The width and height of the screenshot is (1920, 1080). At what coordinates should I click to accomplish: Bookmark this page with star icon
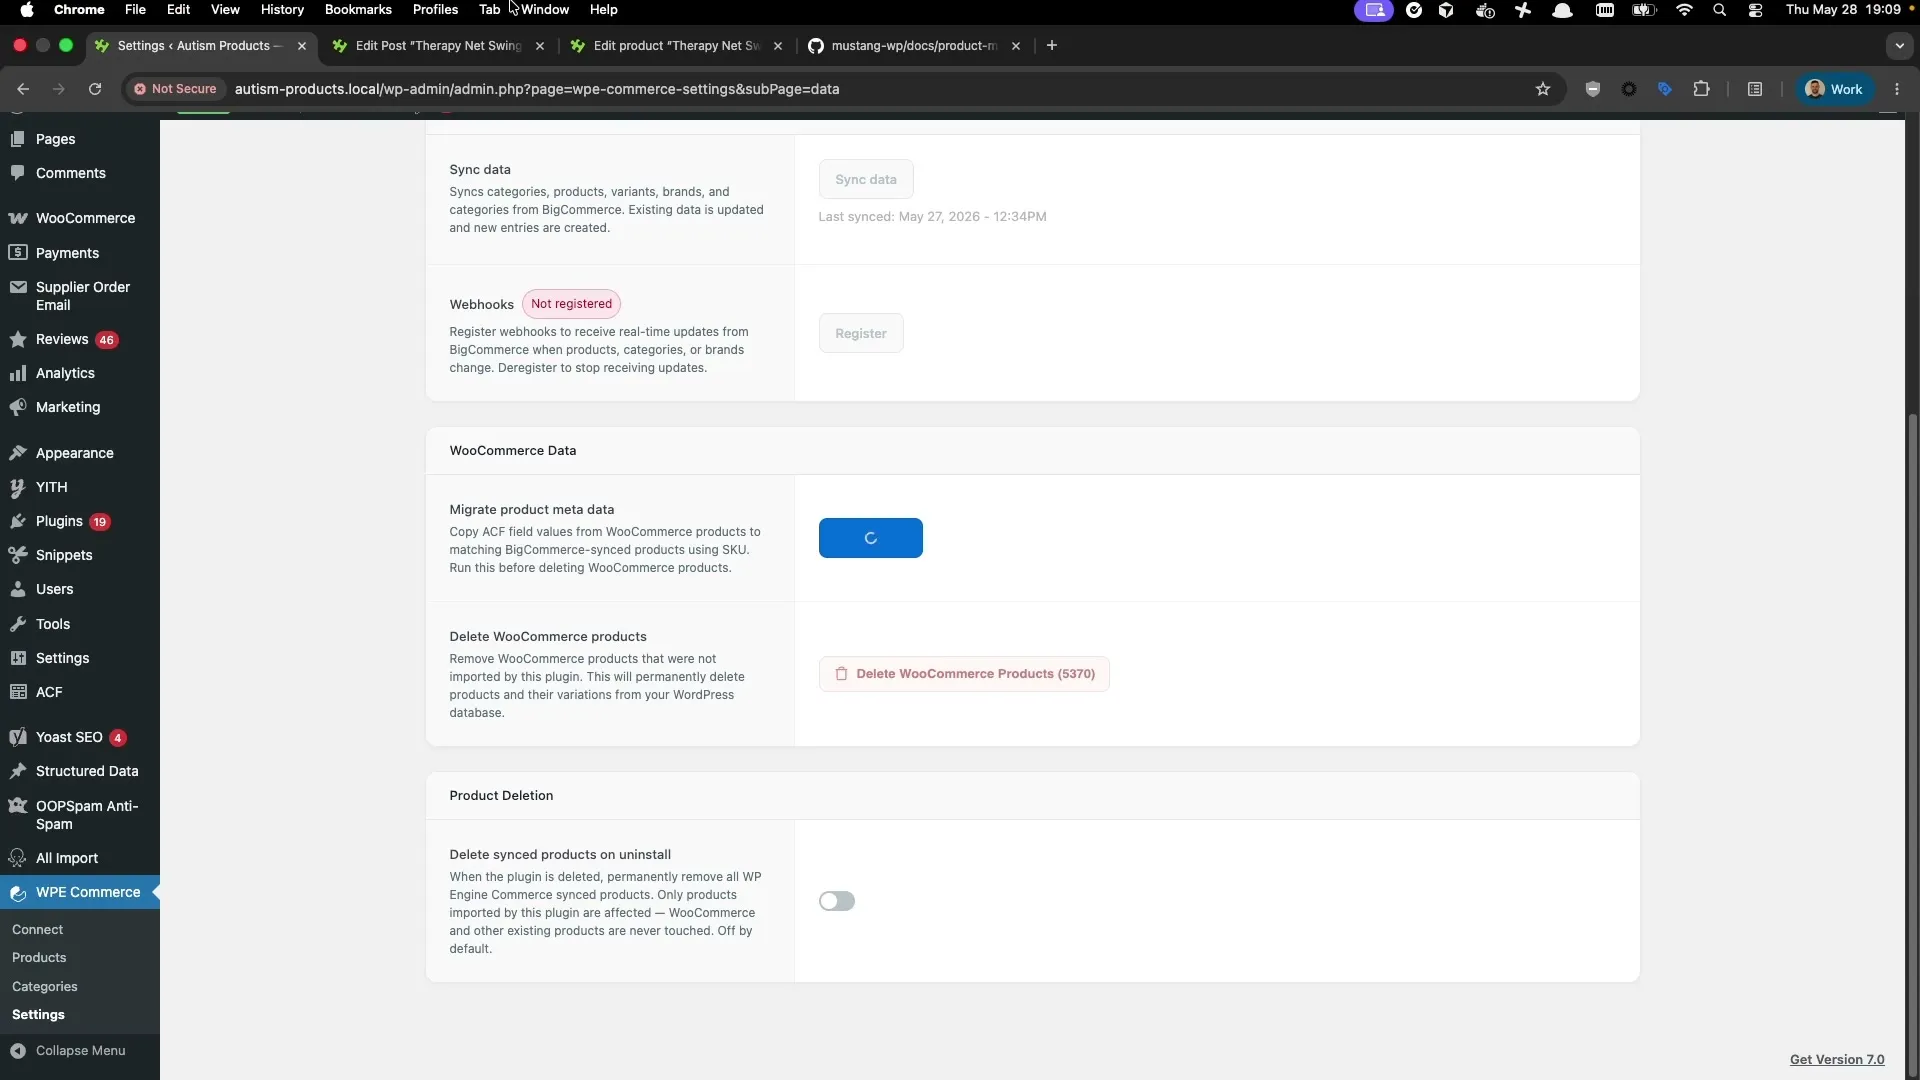tap(1543, 89)
